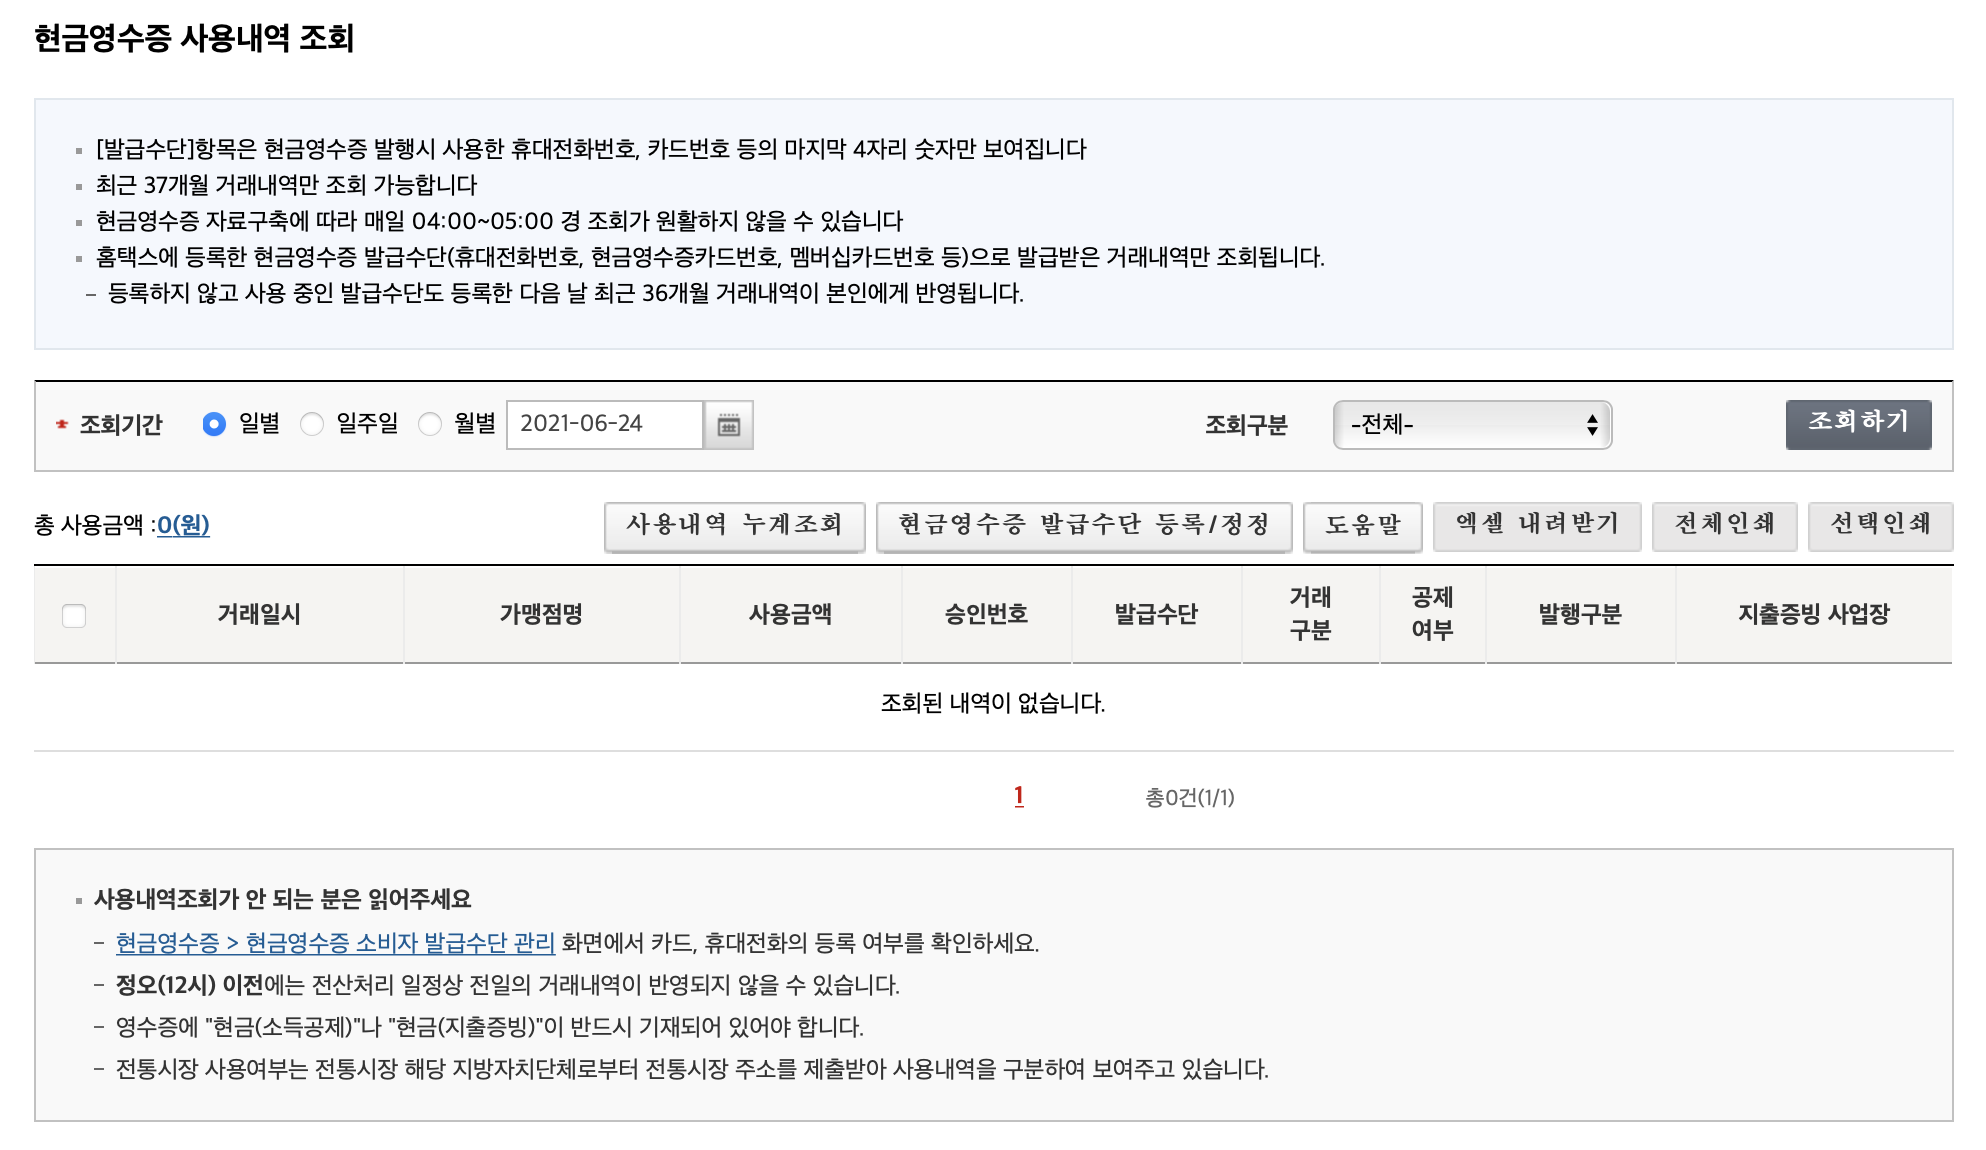Open 현금영수증 발급수단 등록/정정 button

[x=1084, y=526]
